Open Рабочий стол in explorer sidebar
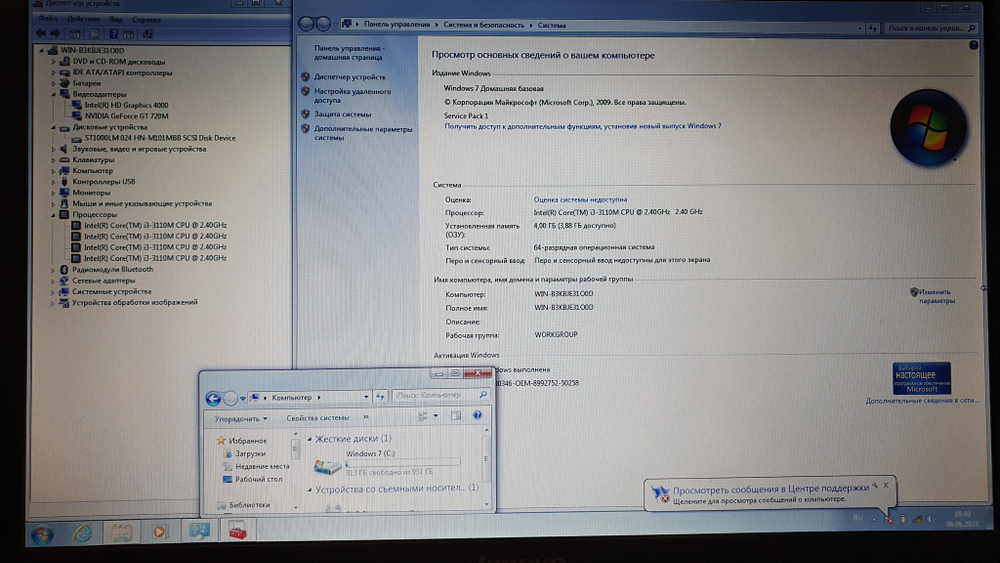1000x563 pixels. point(258,479)
